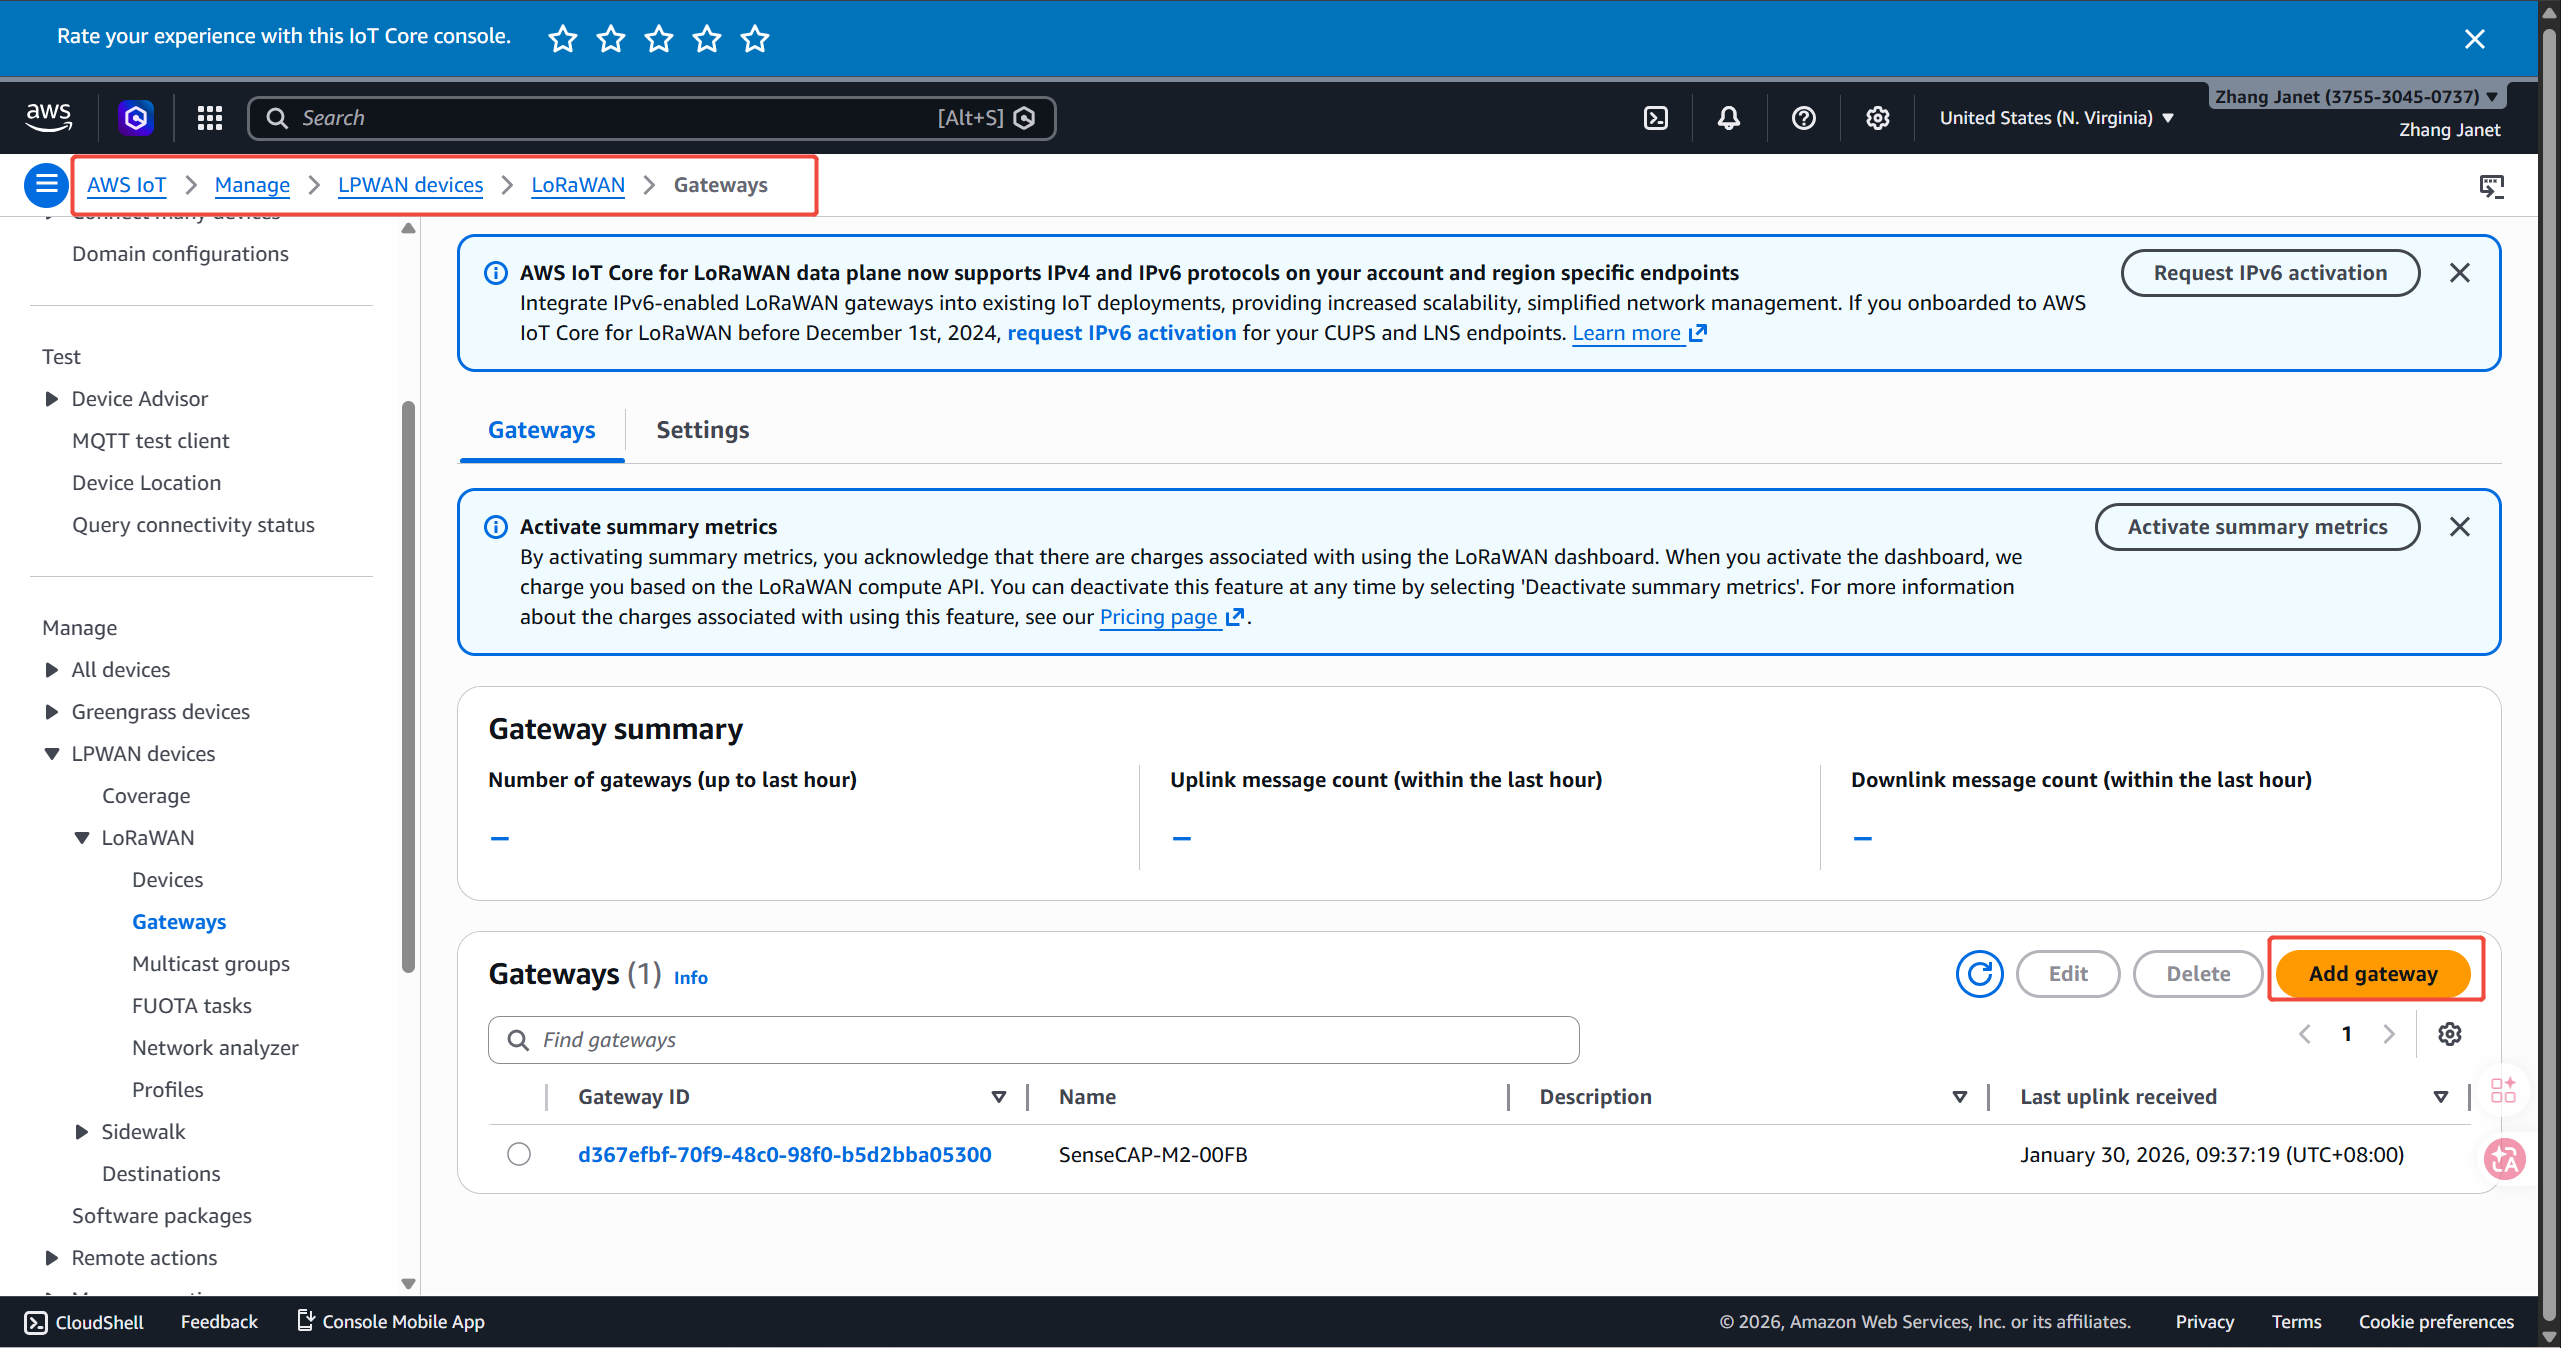Give a five-star rating
Viewport: 2561px width, 1348px height.
pos(755,39)
